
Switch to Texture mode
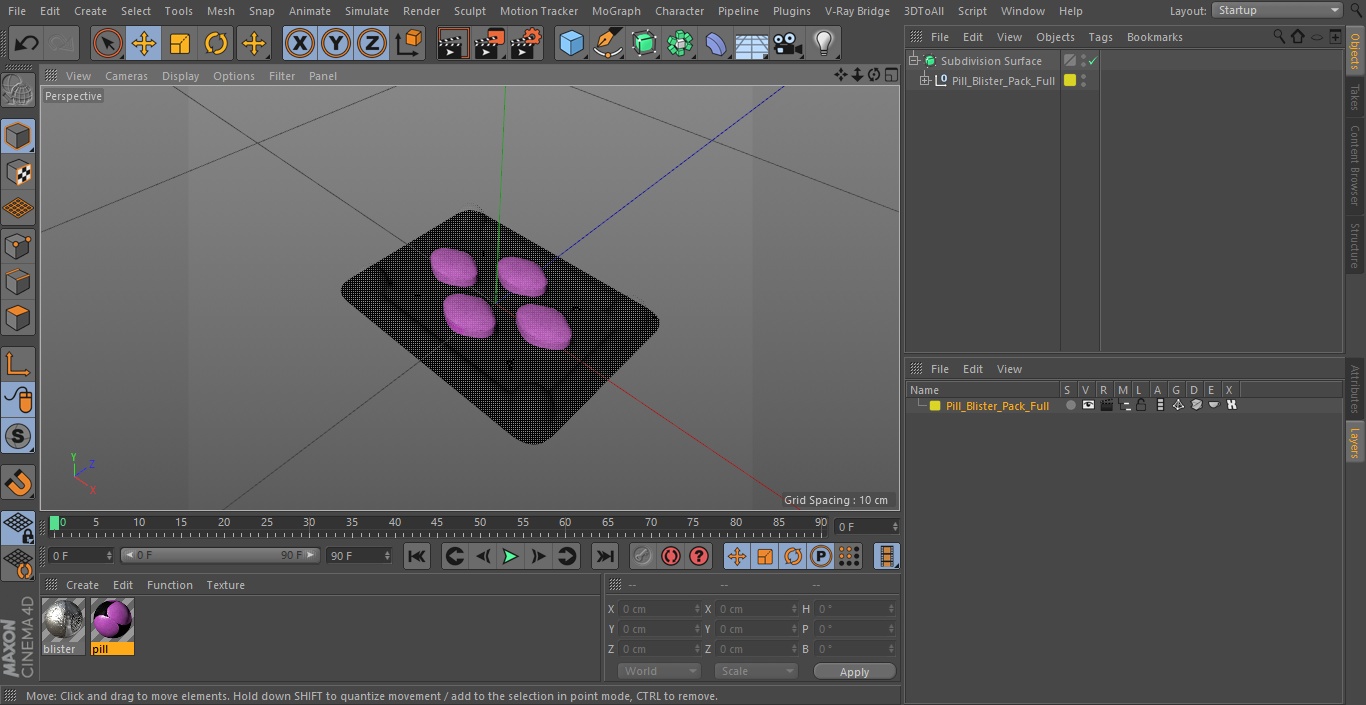[x=18, y=172]
